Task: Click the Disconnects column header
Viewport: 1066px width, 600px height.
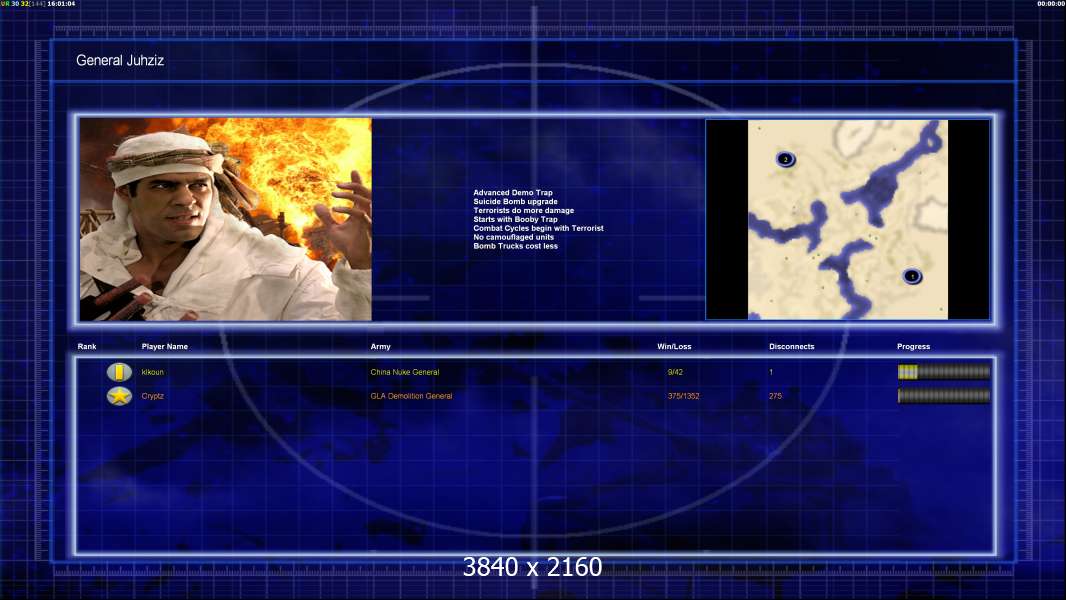Action: [791, 347]
